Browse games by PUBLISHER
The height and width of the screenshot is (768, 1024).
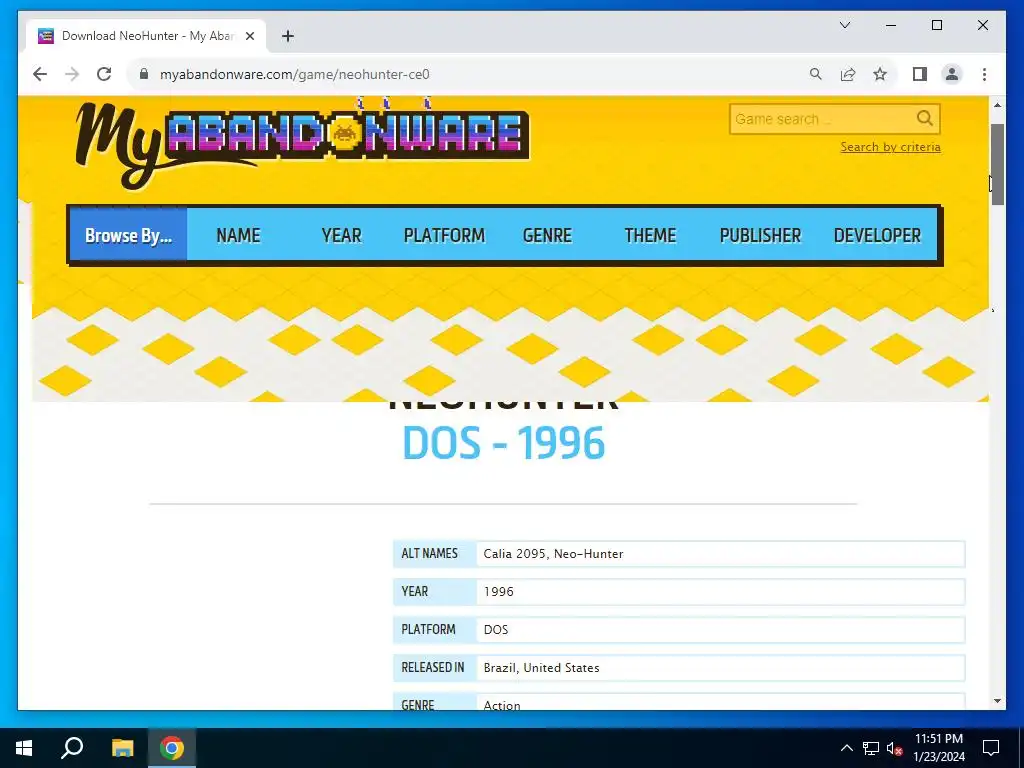click(760, 235)
